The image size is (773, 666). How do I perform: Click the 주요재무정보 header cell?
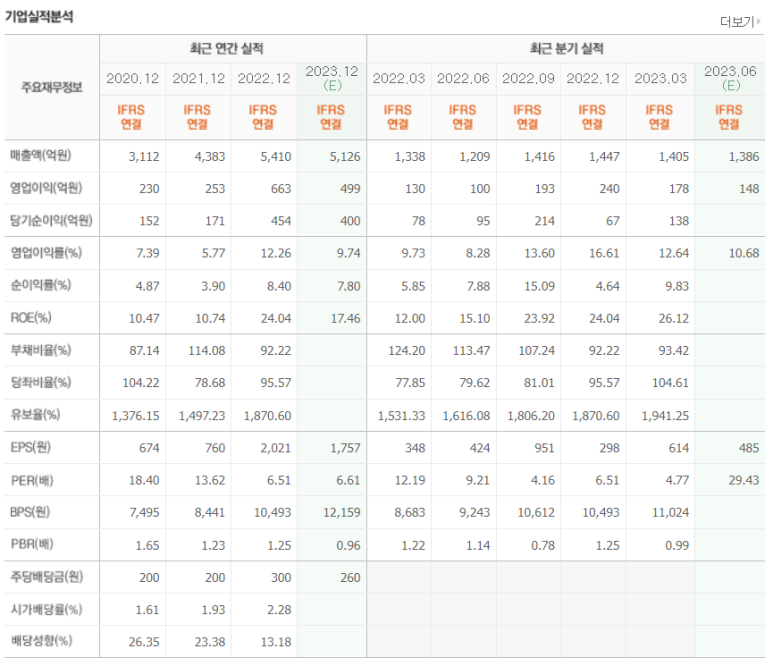coord(52,87)
